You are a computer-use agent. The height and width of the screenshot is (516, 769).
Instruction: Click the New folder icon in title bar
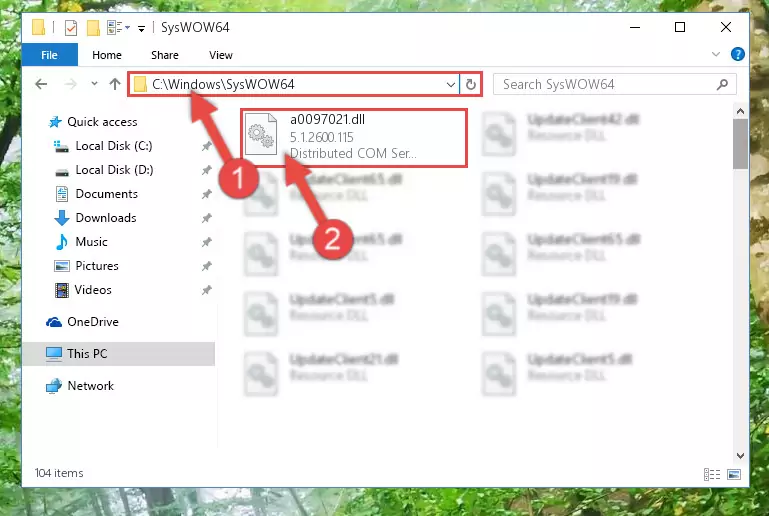pos(93,27)
